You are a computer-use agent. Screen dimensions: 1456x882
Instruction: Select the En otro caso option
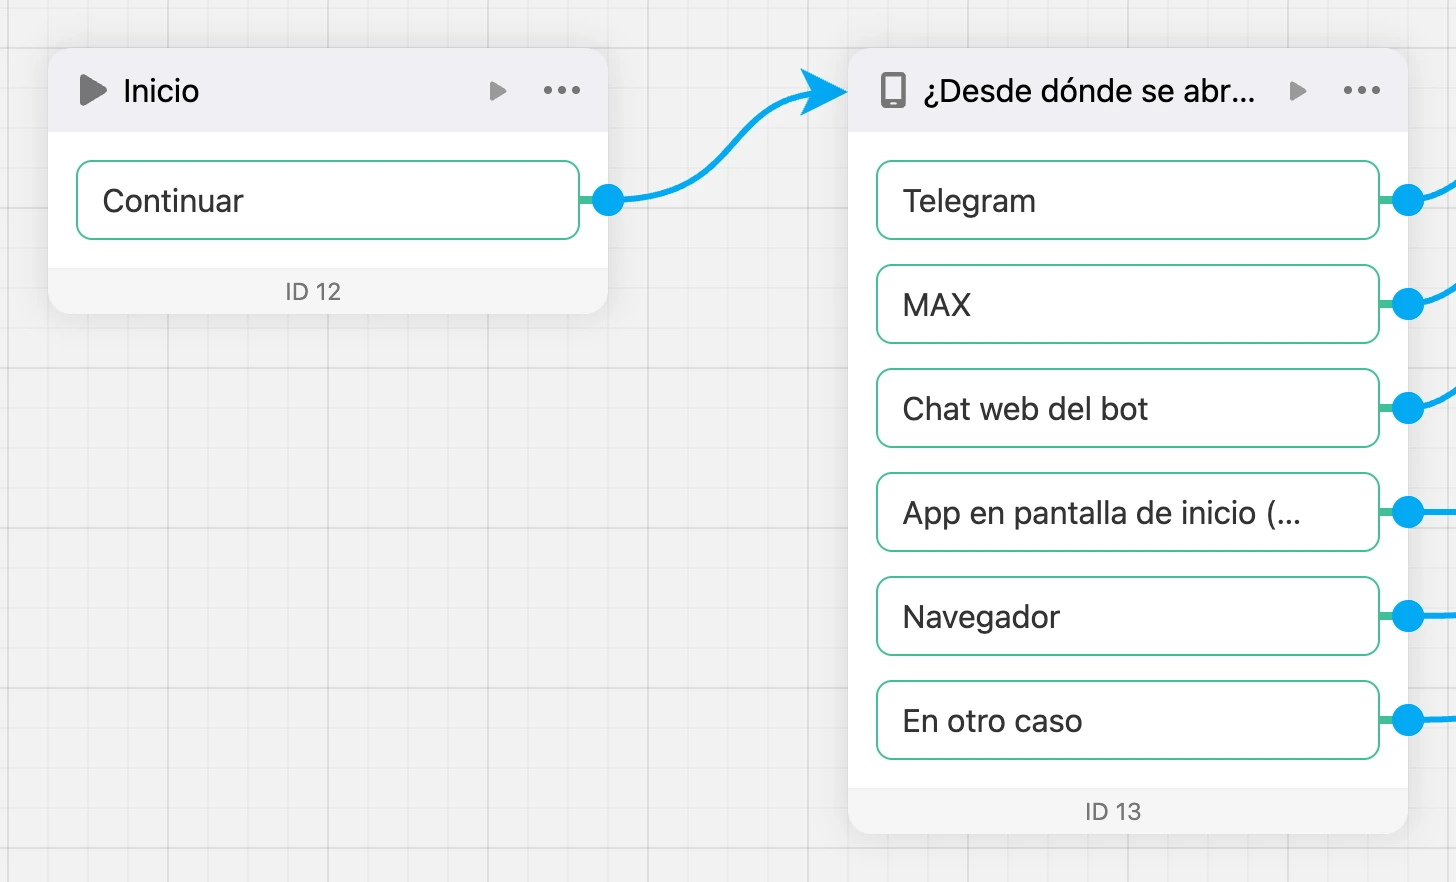coord(1128,720)
